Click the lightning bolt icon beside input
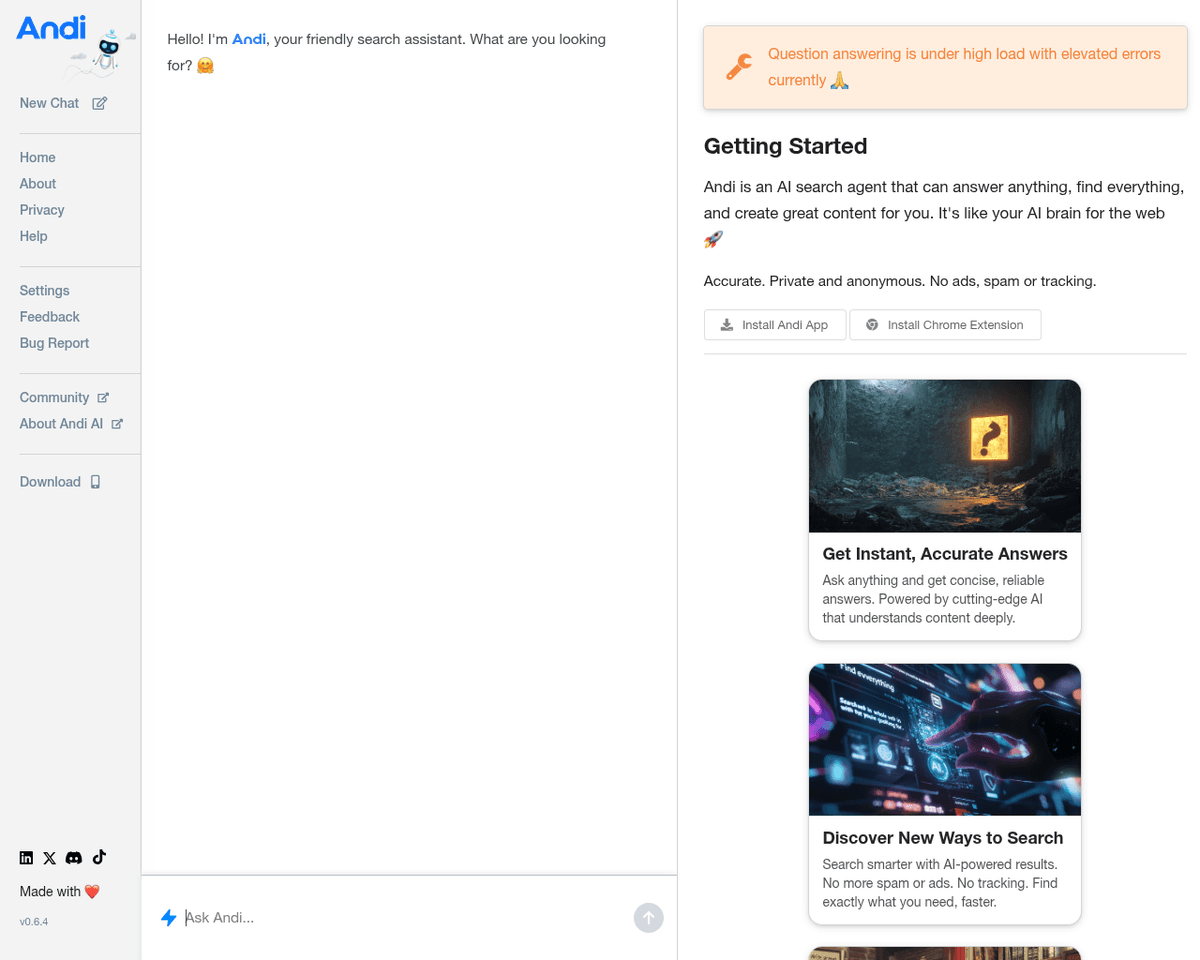Screen dimensions: 1200x960 pos(169,918)
